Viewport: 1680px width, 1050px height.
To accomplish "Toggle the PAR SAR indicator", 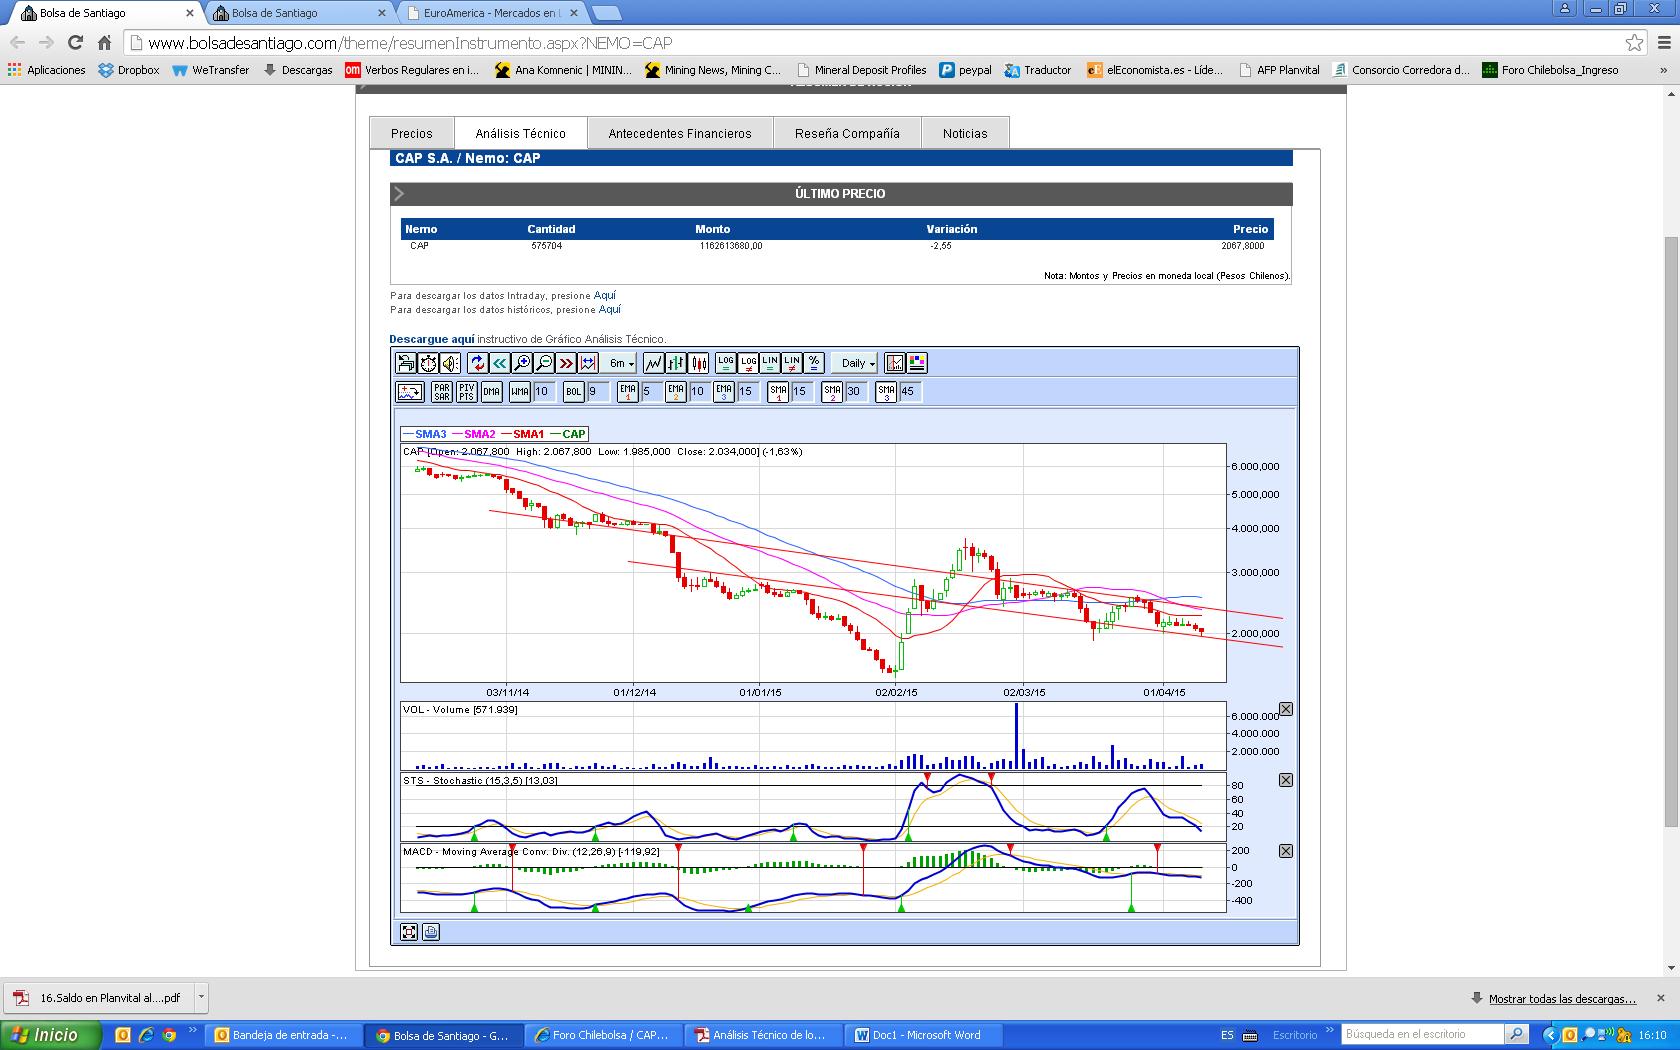I will [442, 392].
